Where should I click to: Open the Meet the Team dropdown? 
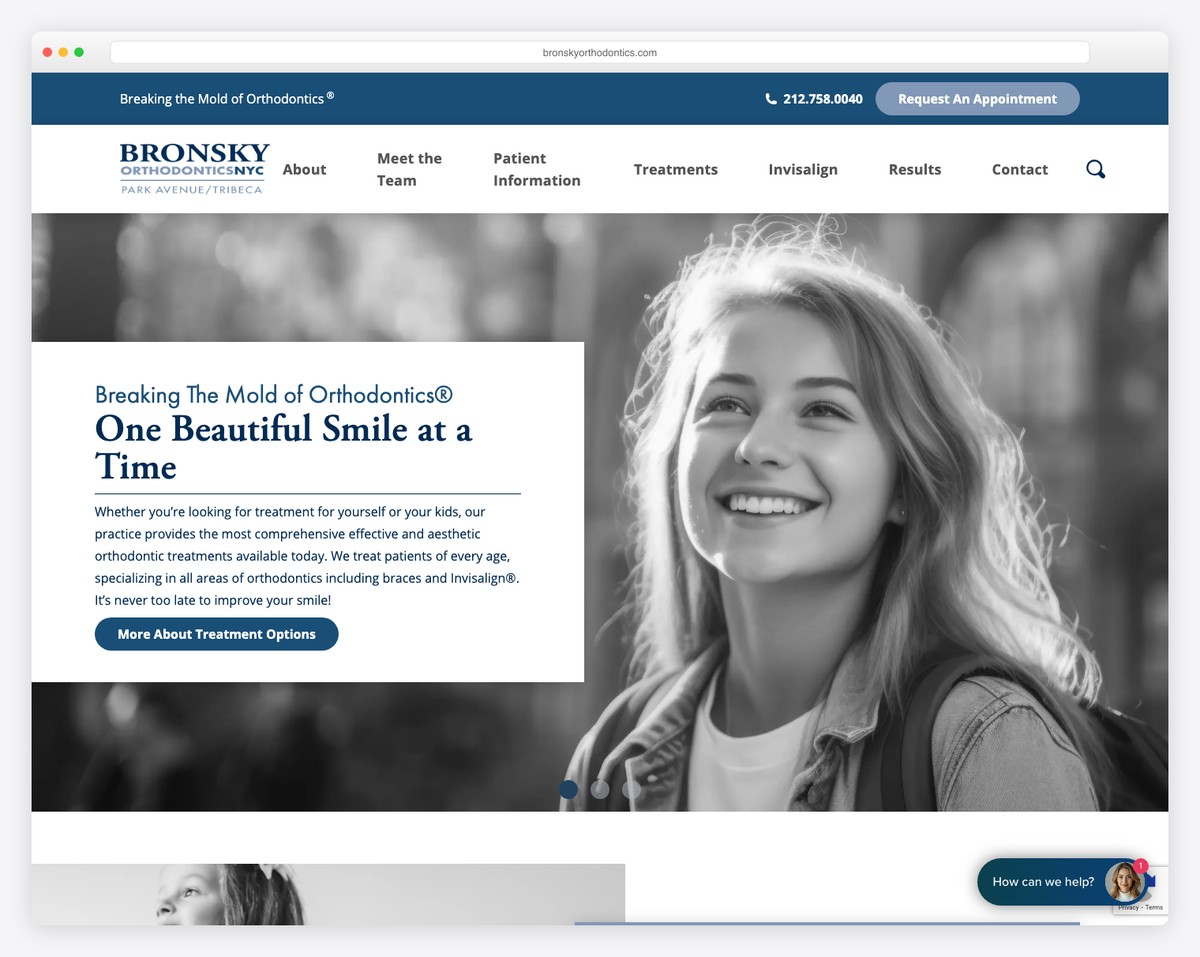click(410, 169)
